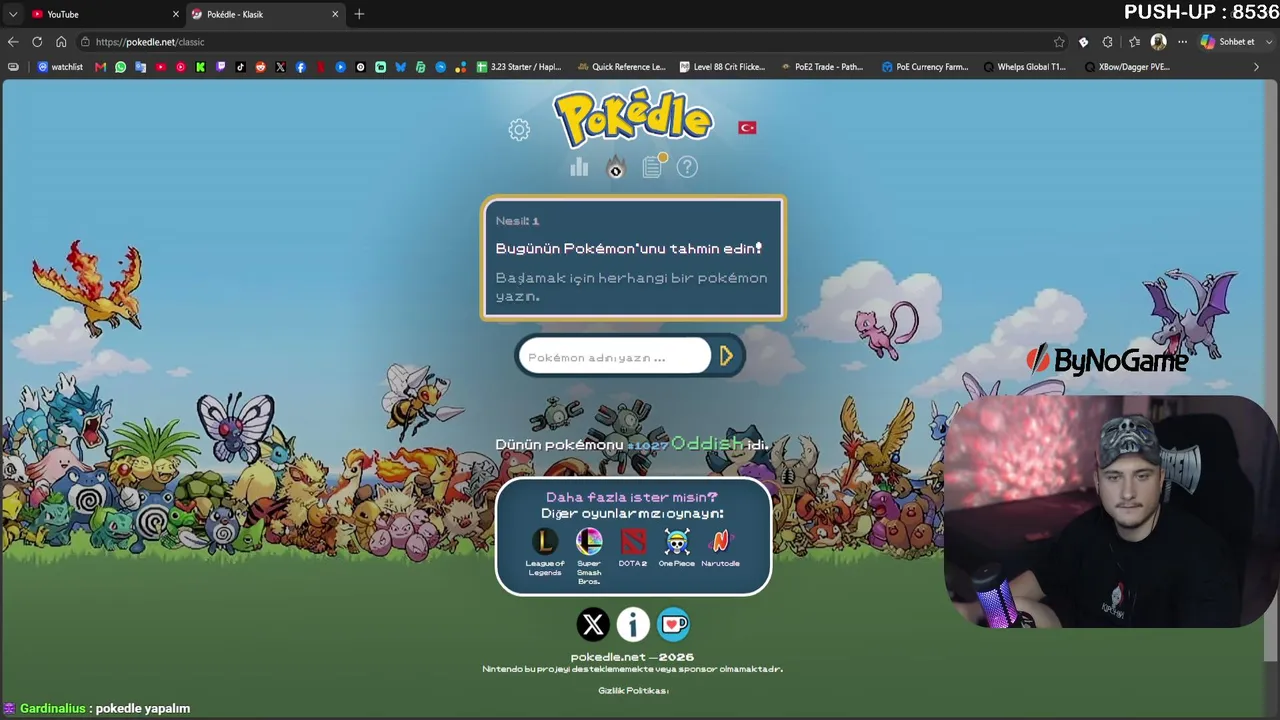Go back to the previous page

point(12,42)
